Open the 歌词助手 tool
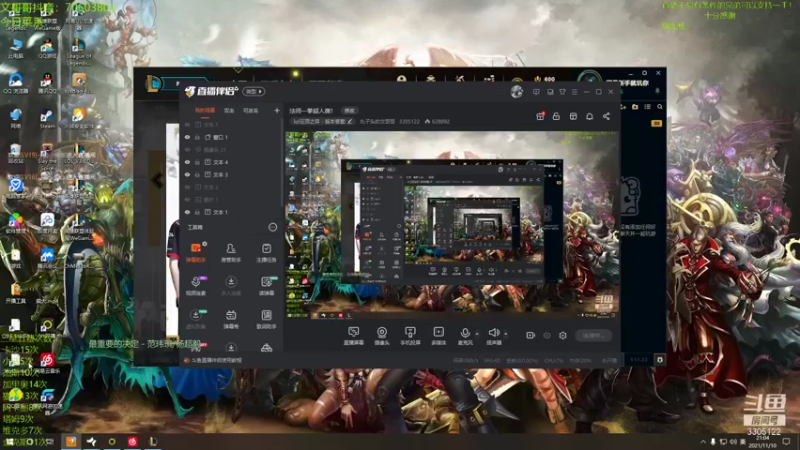The image size is (800, 450). (x=266, y=319)
